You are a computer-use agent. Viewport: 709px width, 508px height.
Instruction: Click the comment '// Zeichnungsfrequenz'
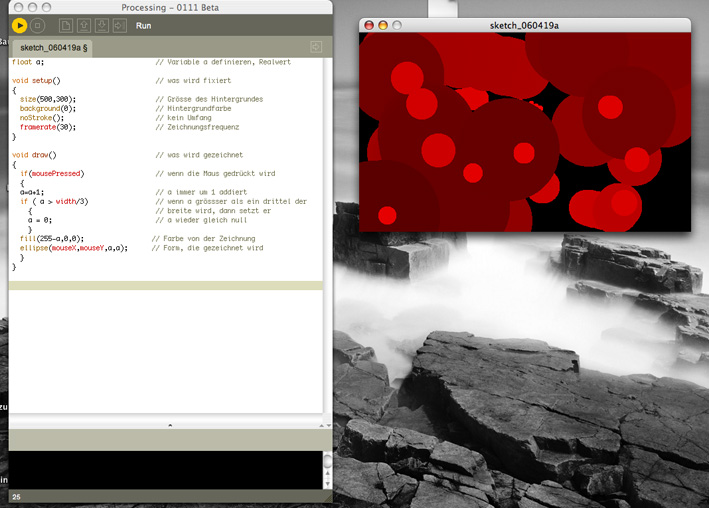coord(197,127)
